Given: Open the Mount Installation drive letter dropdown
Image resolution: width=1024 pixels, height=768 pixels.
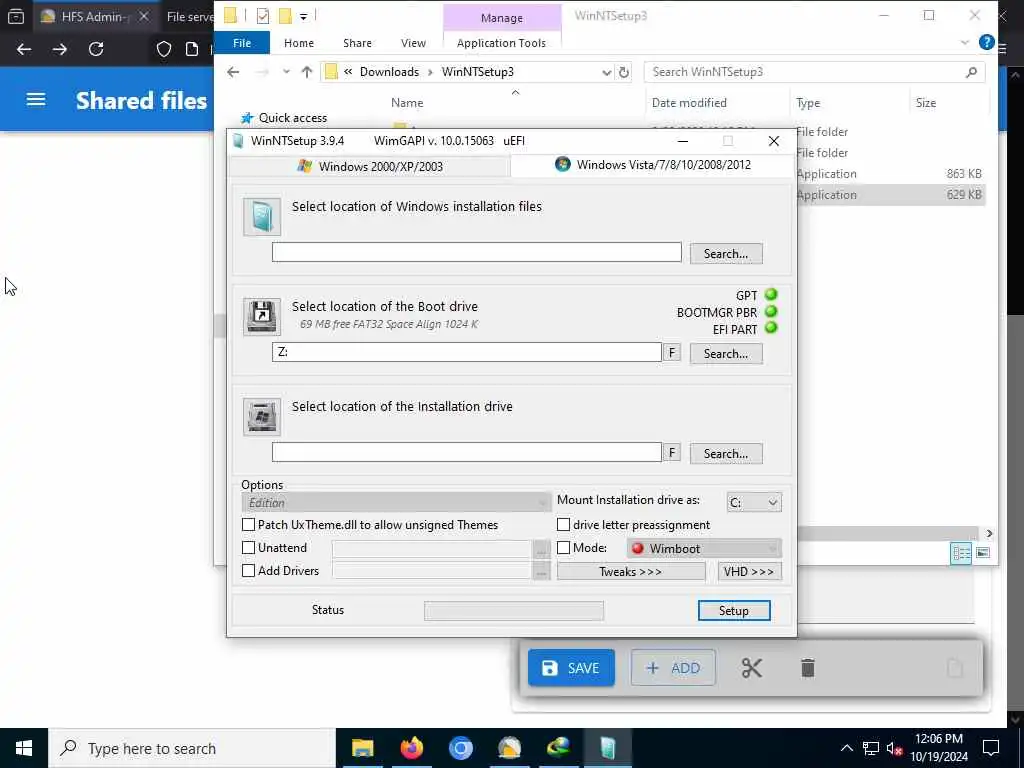Looking at the screenshot, I should 754,502.
